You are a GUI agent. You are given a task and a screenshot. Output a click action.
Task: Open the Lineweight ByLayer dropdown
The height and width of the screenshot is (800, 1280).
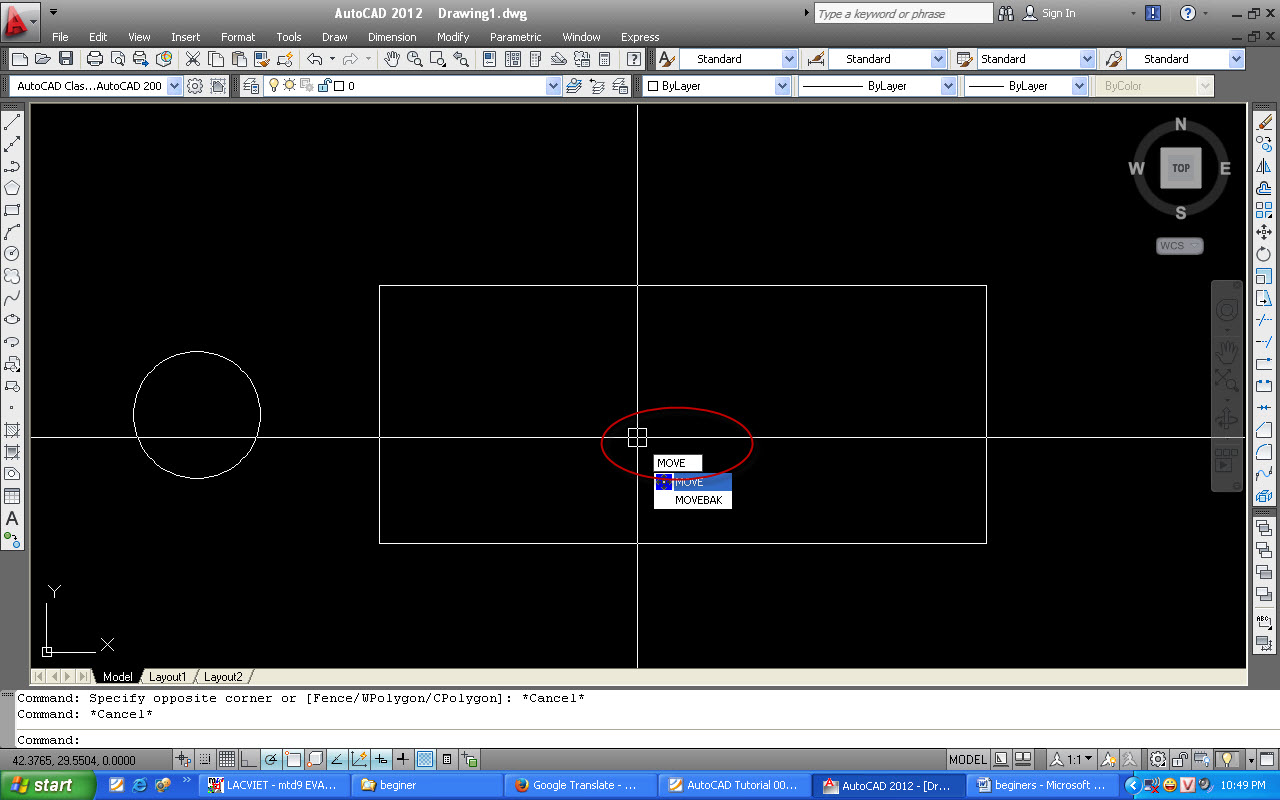click(x=1079, y=86)
